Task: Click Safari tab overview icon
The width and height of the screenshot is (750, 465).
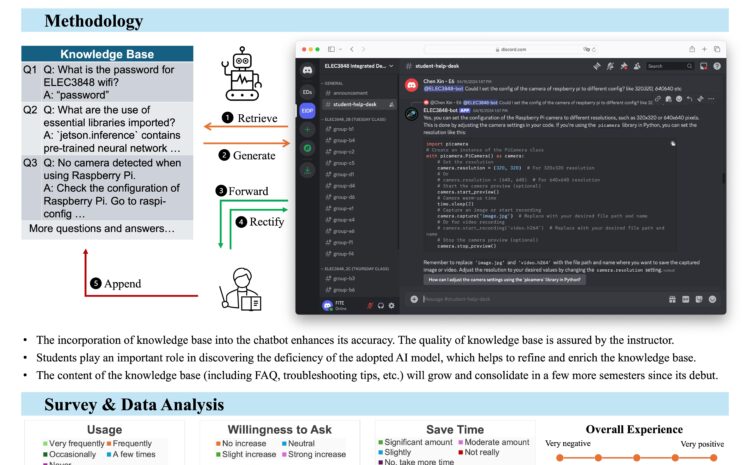Action: [x=717, y=49]
